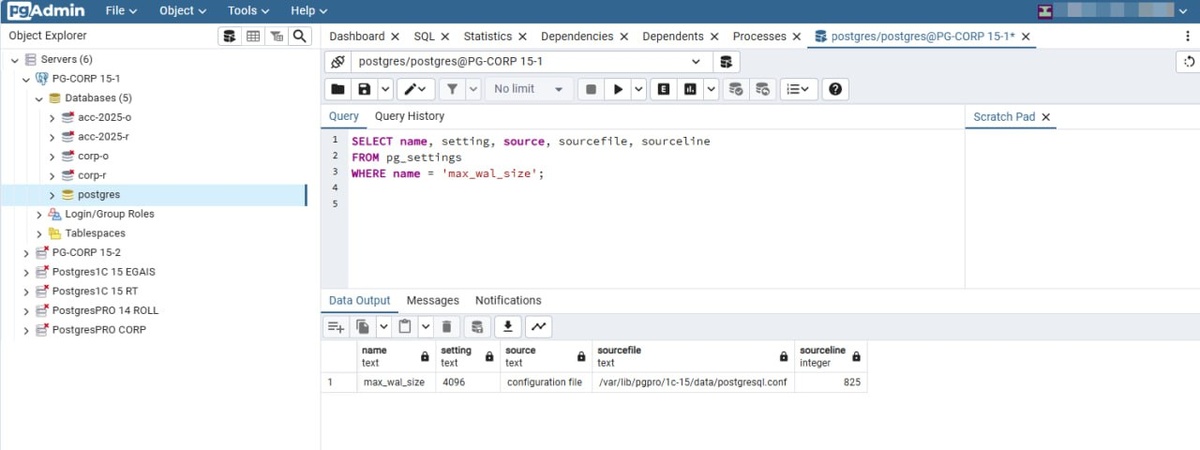The height and width of the screenshot is (450, 1200).
Task: Click the Rollback transaction icon
Action: tap(763, 89)
